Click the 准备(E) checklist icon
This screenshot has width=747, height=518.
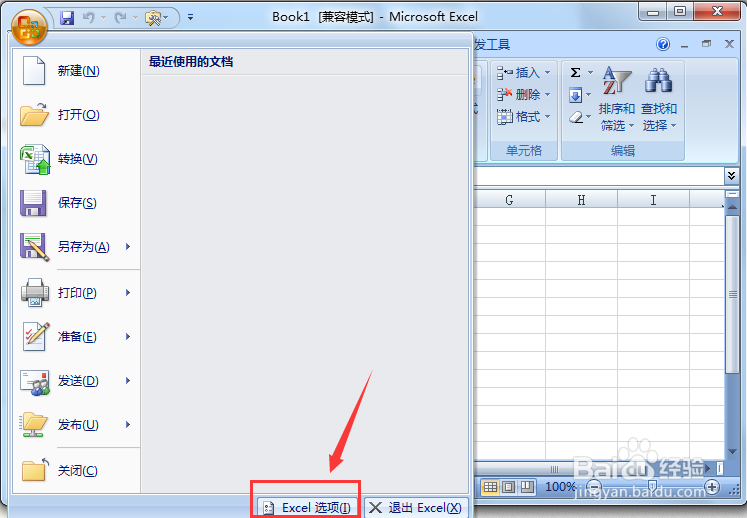(x=35, y=336)
